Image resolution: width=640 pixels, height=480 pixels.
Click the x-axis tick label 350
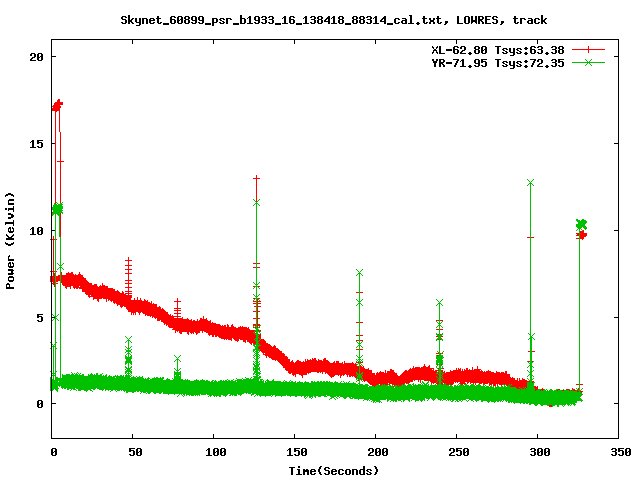click(x=620, y=452)
